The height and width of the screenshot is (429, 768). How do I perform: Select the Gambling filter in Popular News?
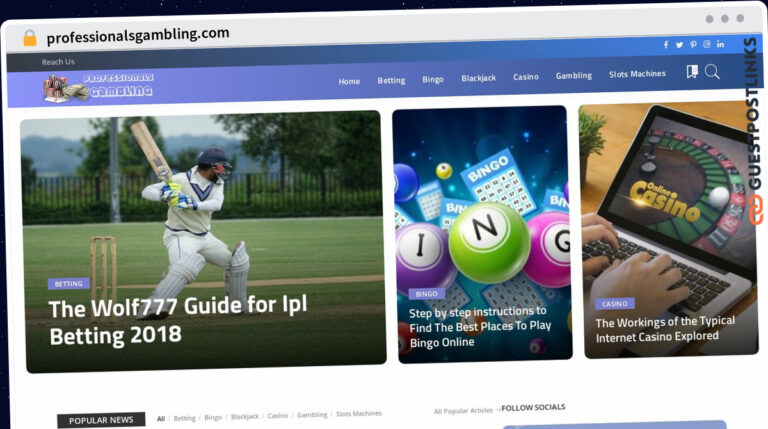312,415
